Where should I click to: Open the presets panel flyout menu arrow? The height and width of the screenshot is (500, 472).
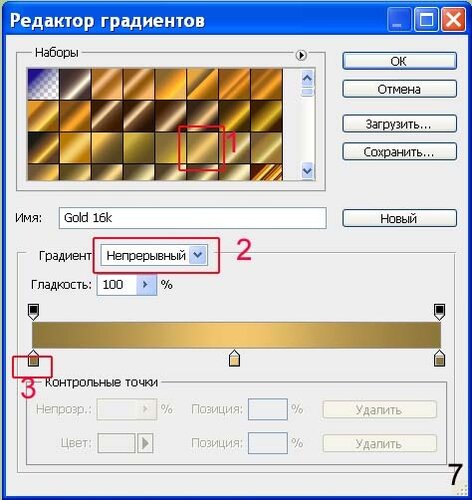pos(301,55)
